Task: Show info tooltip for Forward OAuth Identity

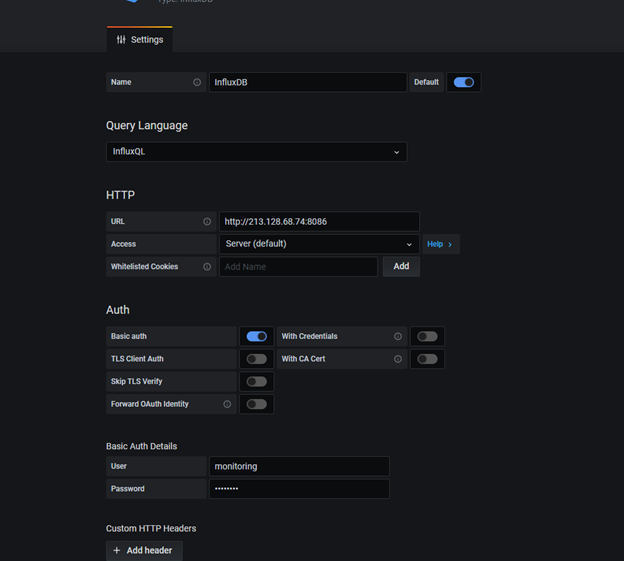Action: (x=227, y=404)
